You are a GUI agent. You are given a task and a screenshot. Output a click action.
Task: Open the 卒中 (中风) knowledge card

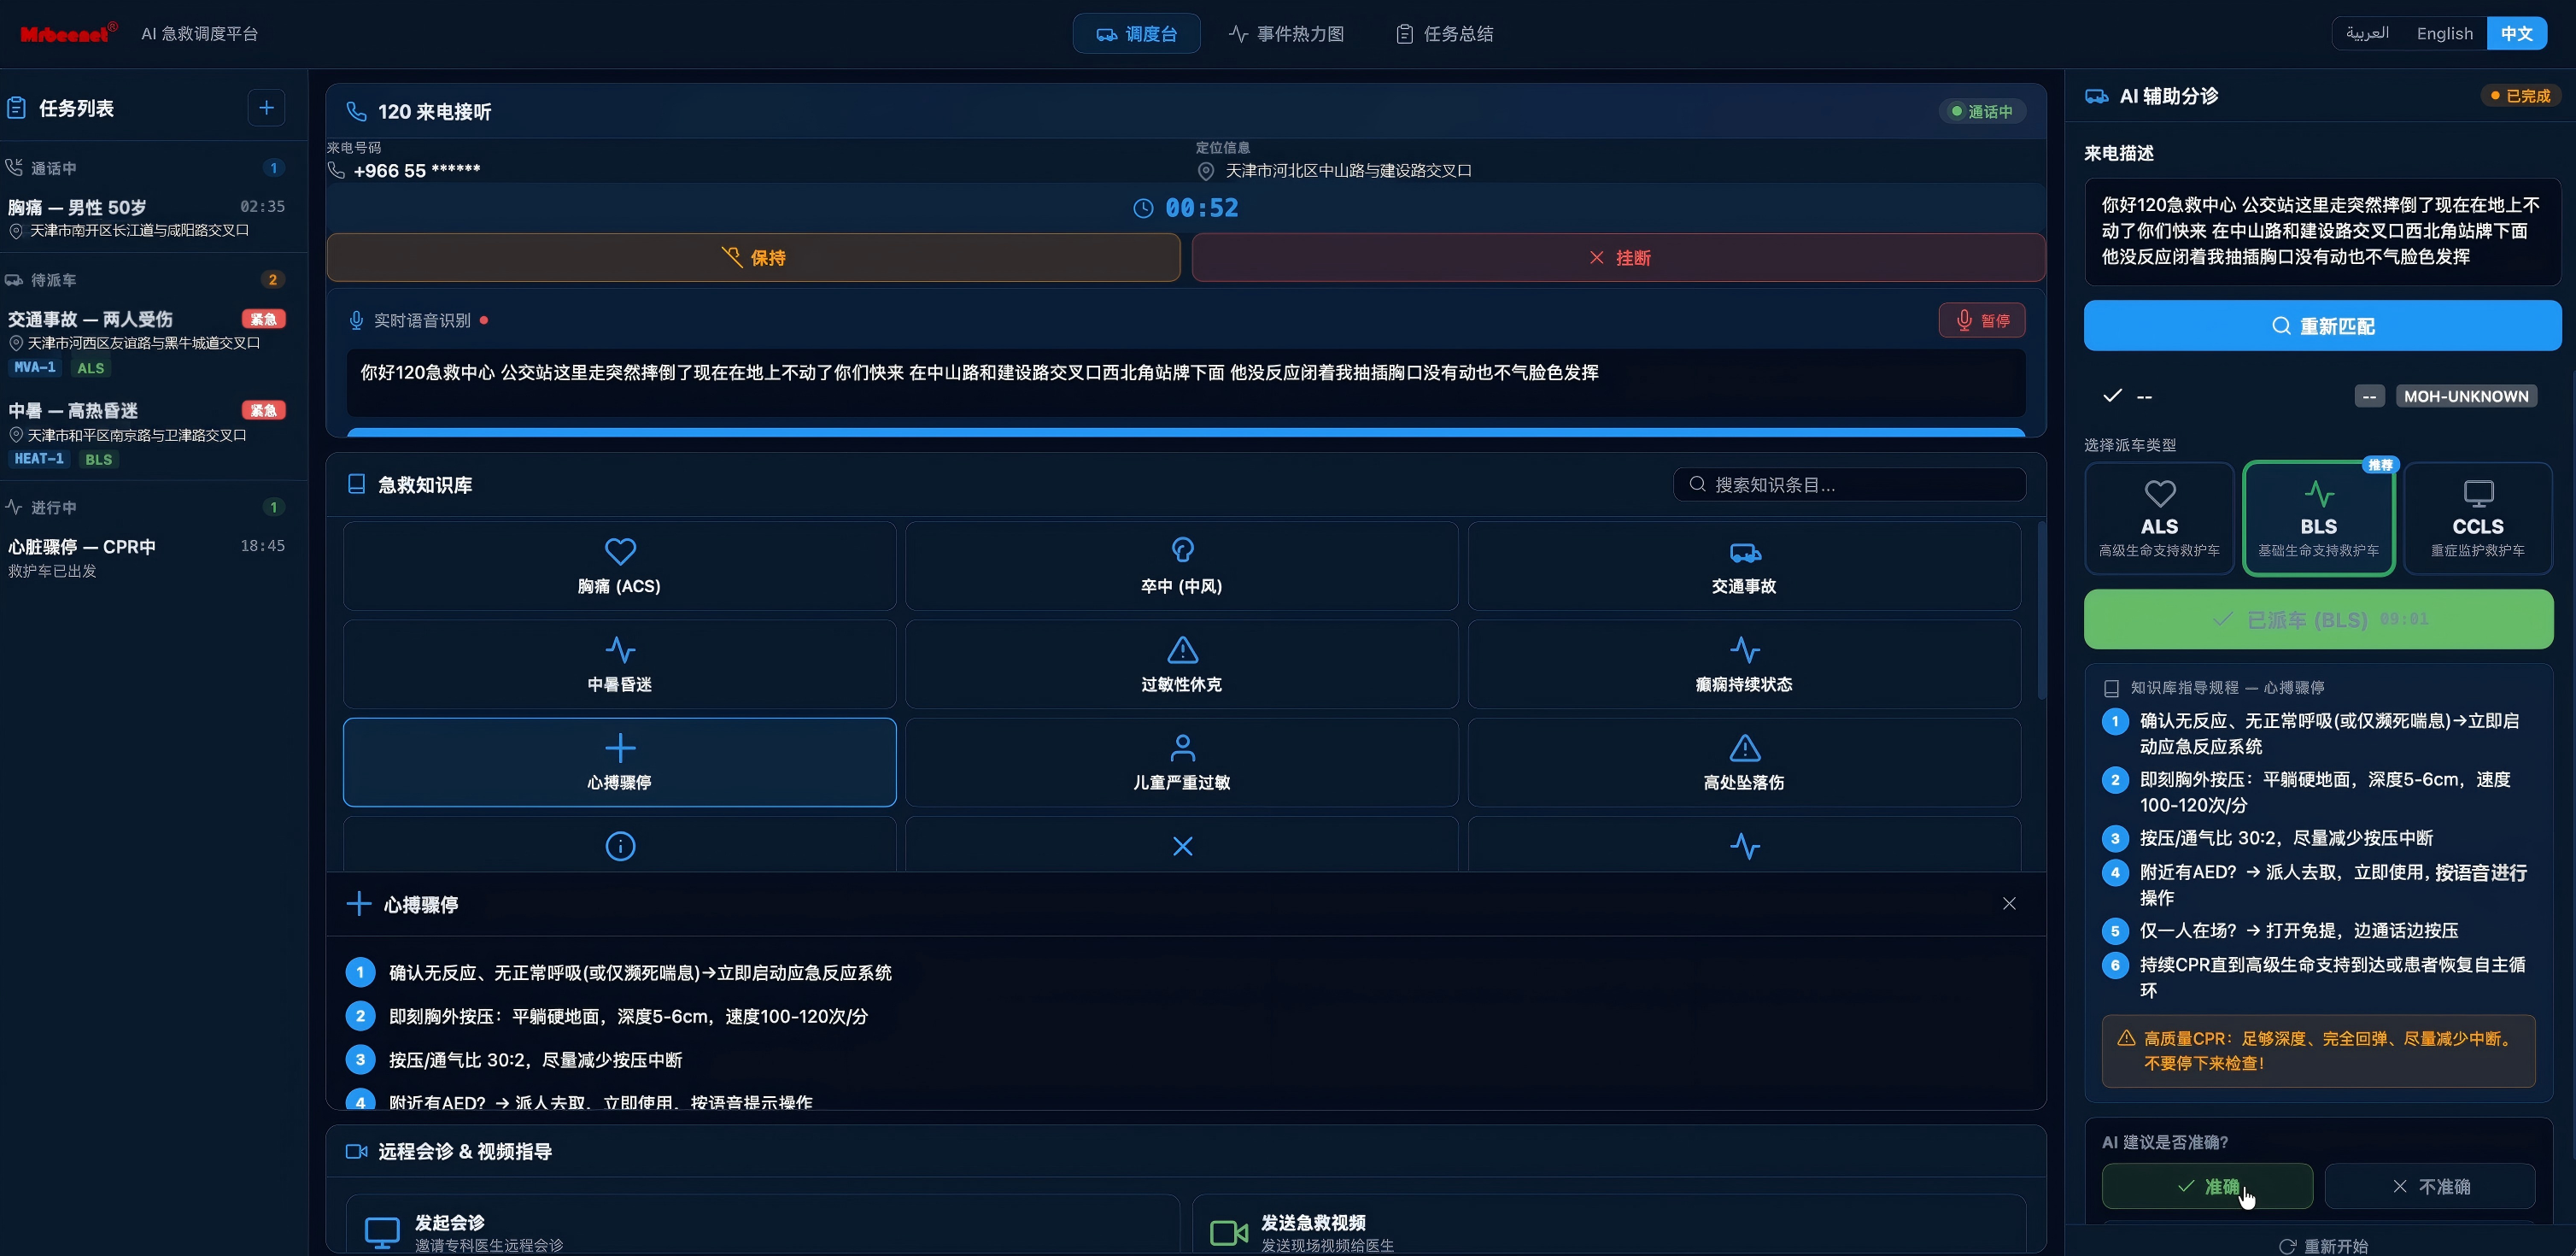tap(1182, 566)
